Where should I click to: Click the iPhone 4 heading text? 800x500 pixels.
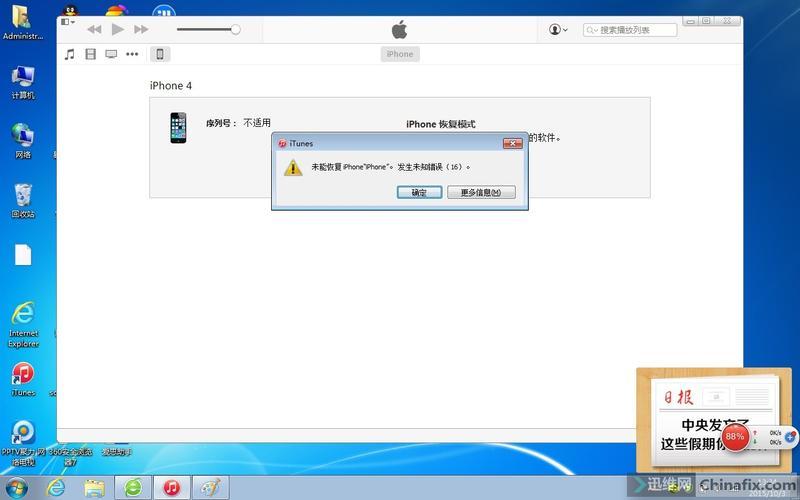click(171, 86)
